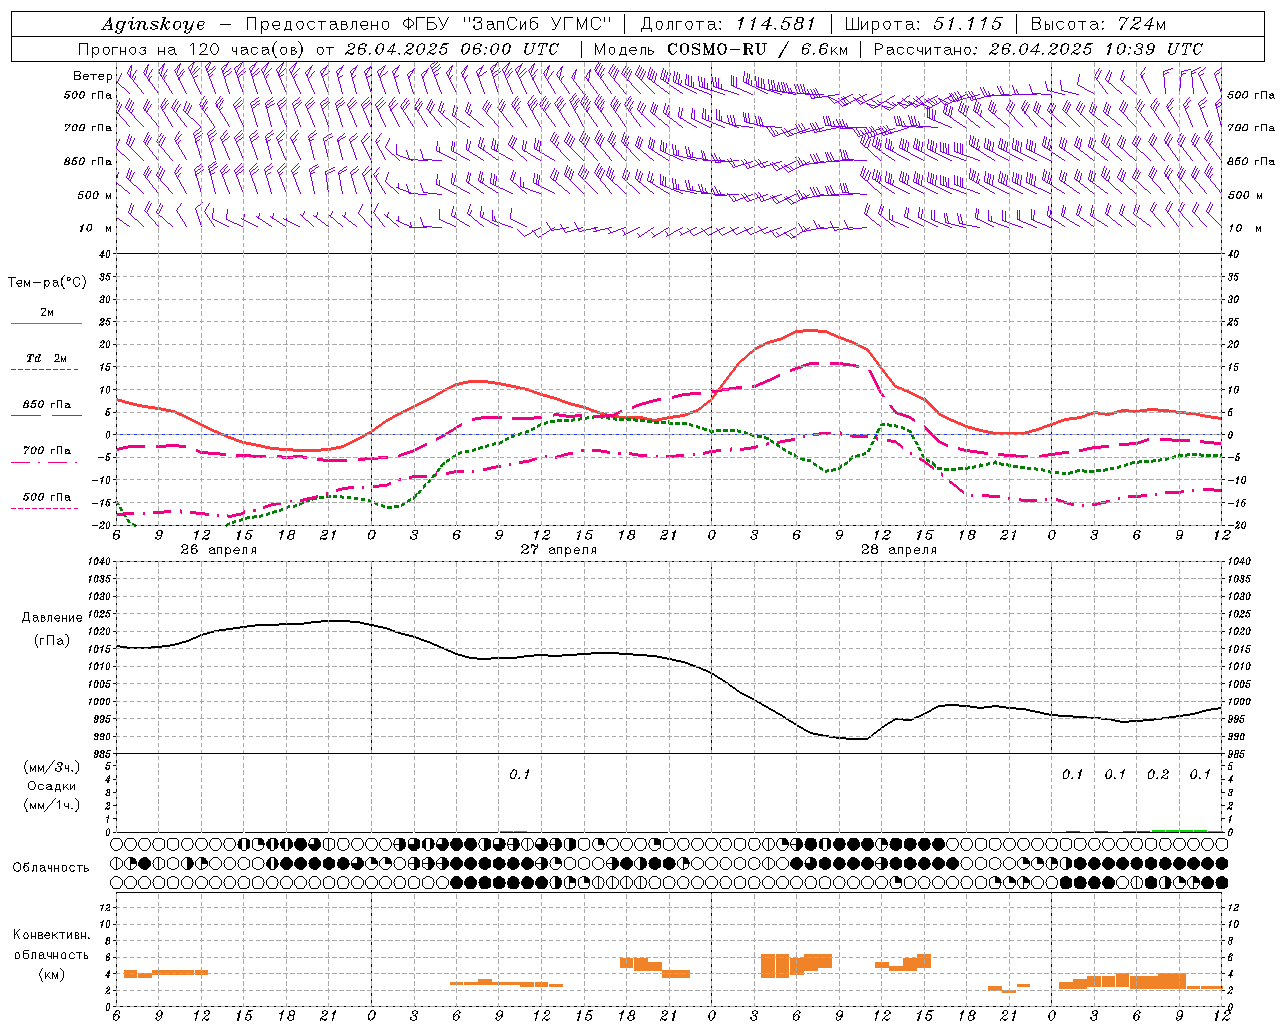
Task: Click the 0.1 precipitation value on 27 апреля
Action: pyautogui.click(x=520, y=774)
